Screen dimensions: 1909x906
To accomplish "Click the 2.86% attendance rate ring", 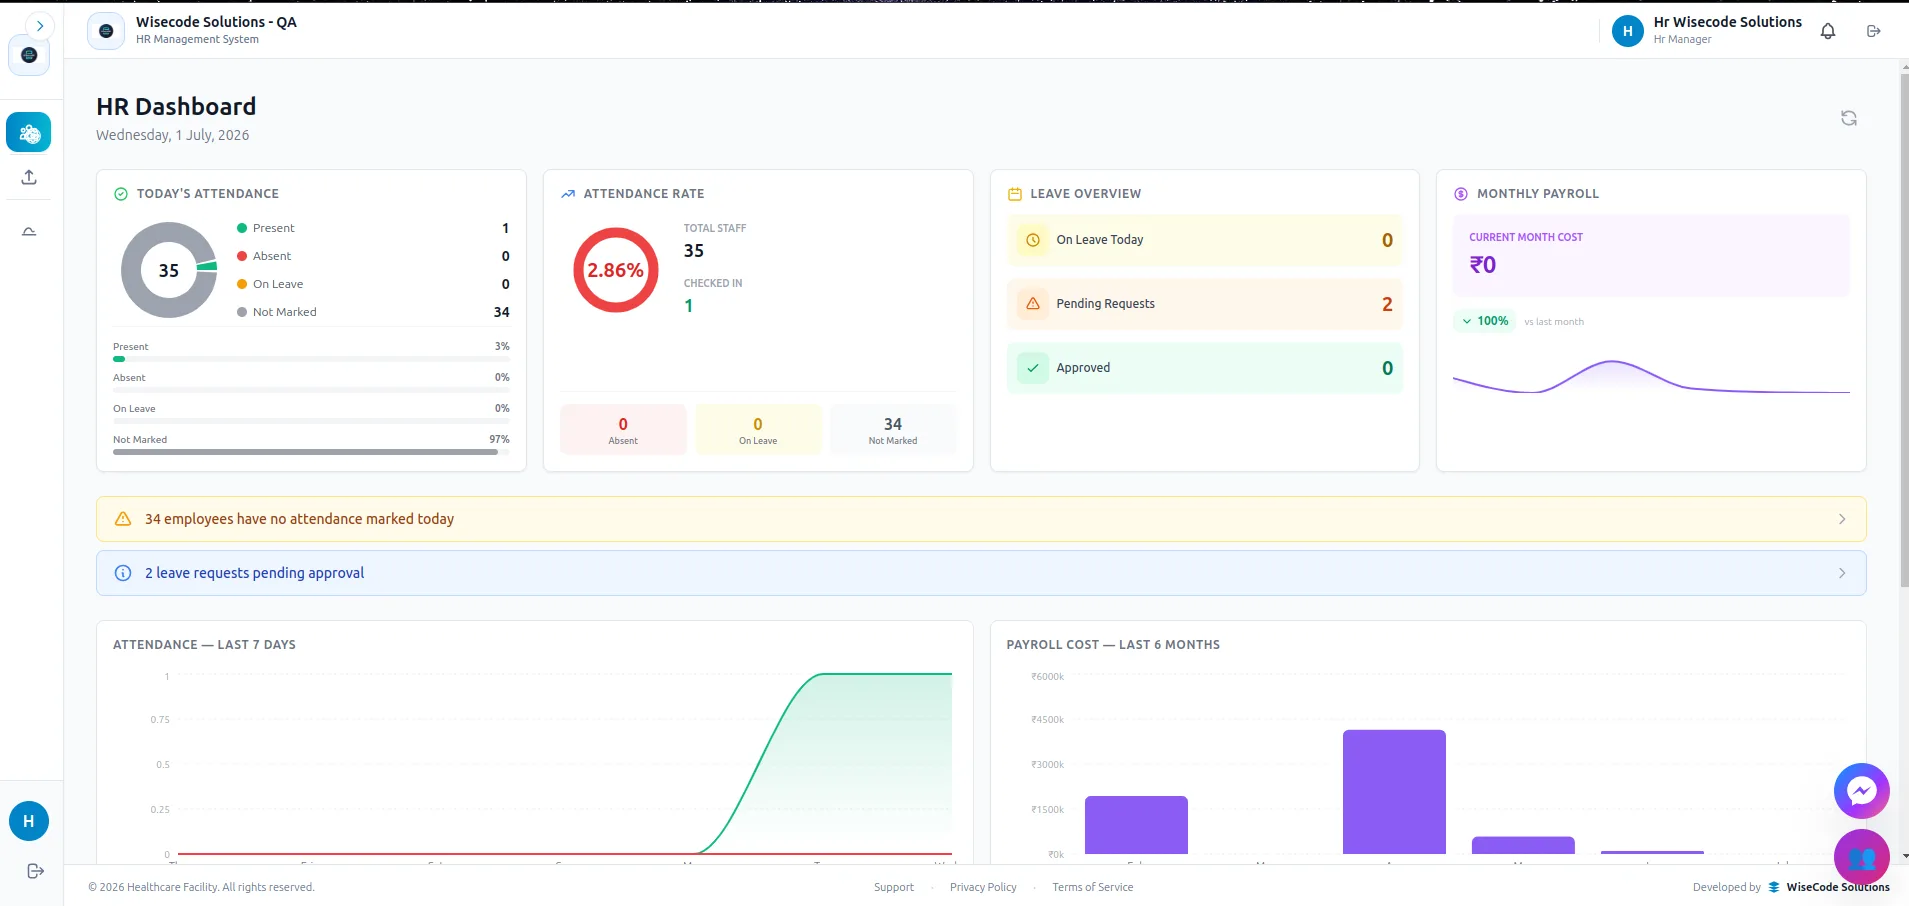I will [616, 270].
